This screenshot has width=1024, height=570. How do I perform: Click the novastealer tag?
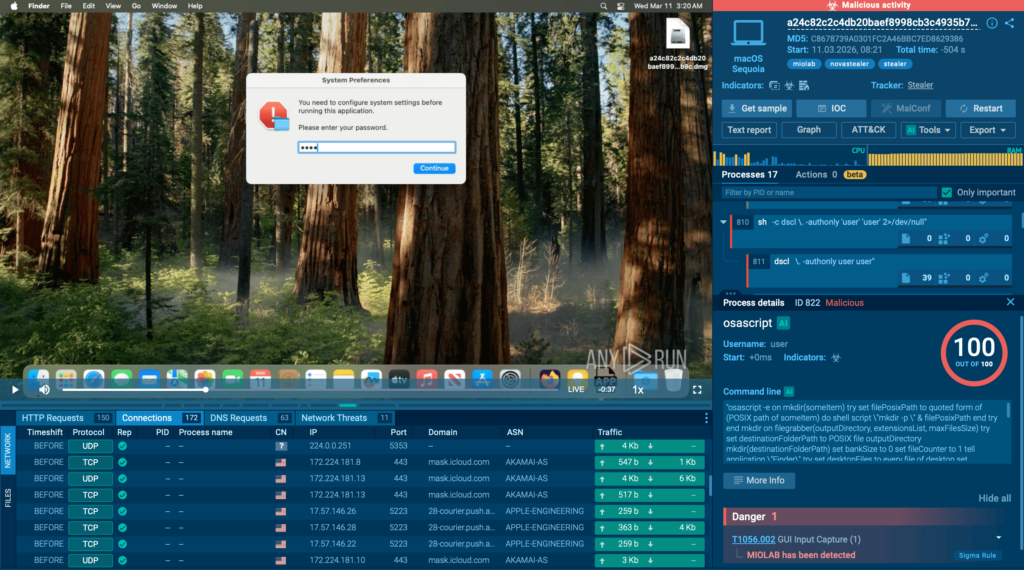click(x=849, y=64)
